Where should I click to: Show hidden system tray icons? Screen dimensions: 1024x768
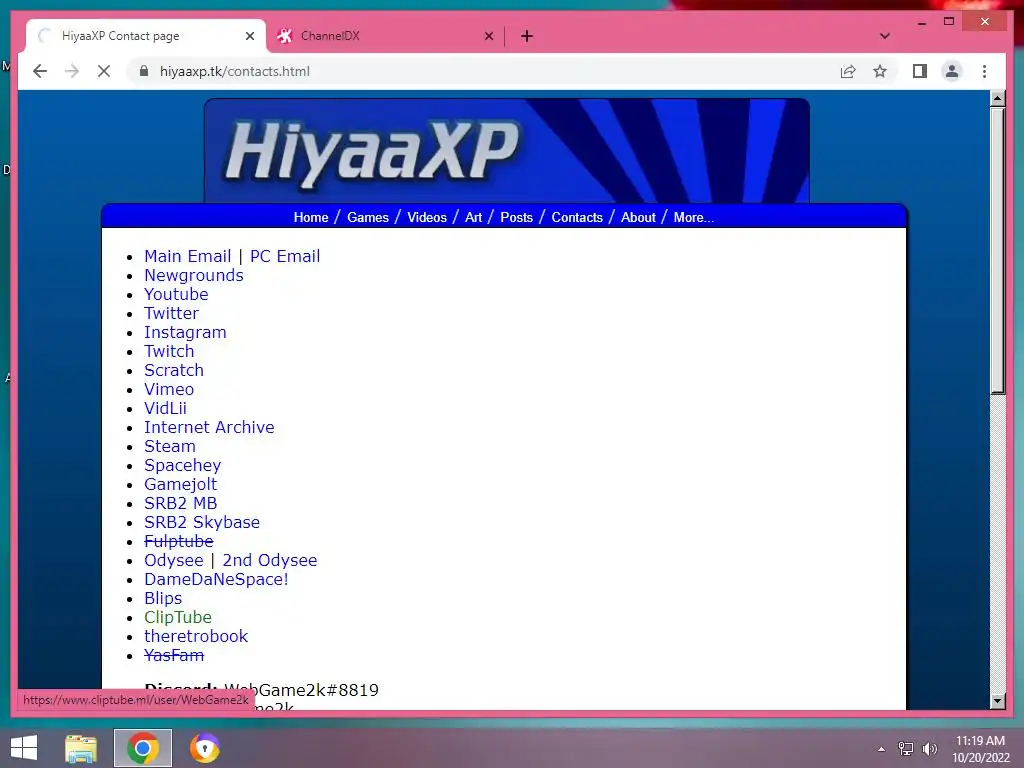pos(882,749)
